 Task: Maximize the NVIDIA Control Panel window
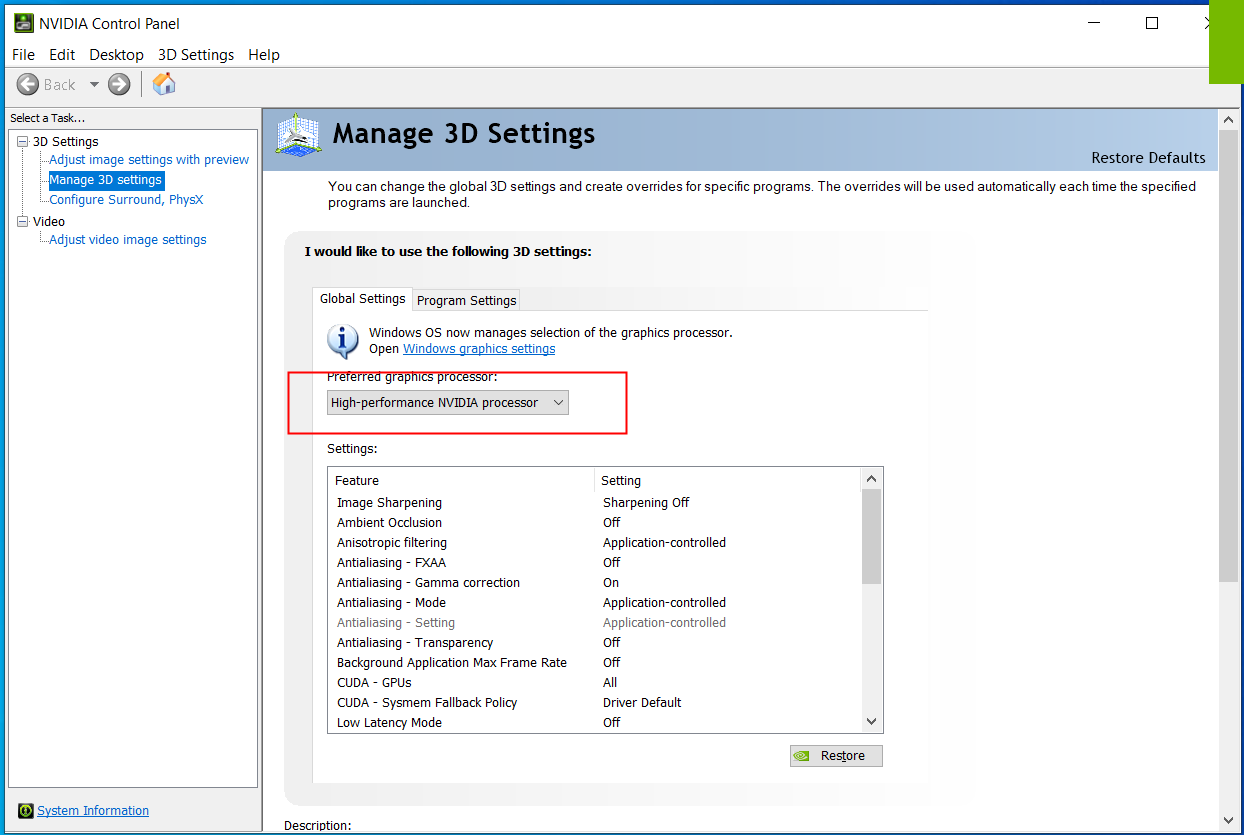point(1152,23)
